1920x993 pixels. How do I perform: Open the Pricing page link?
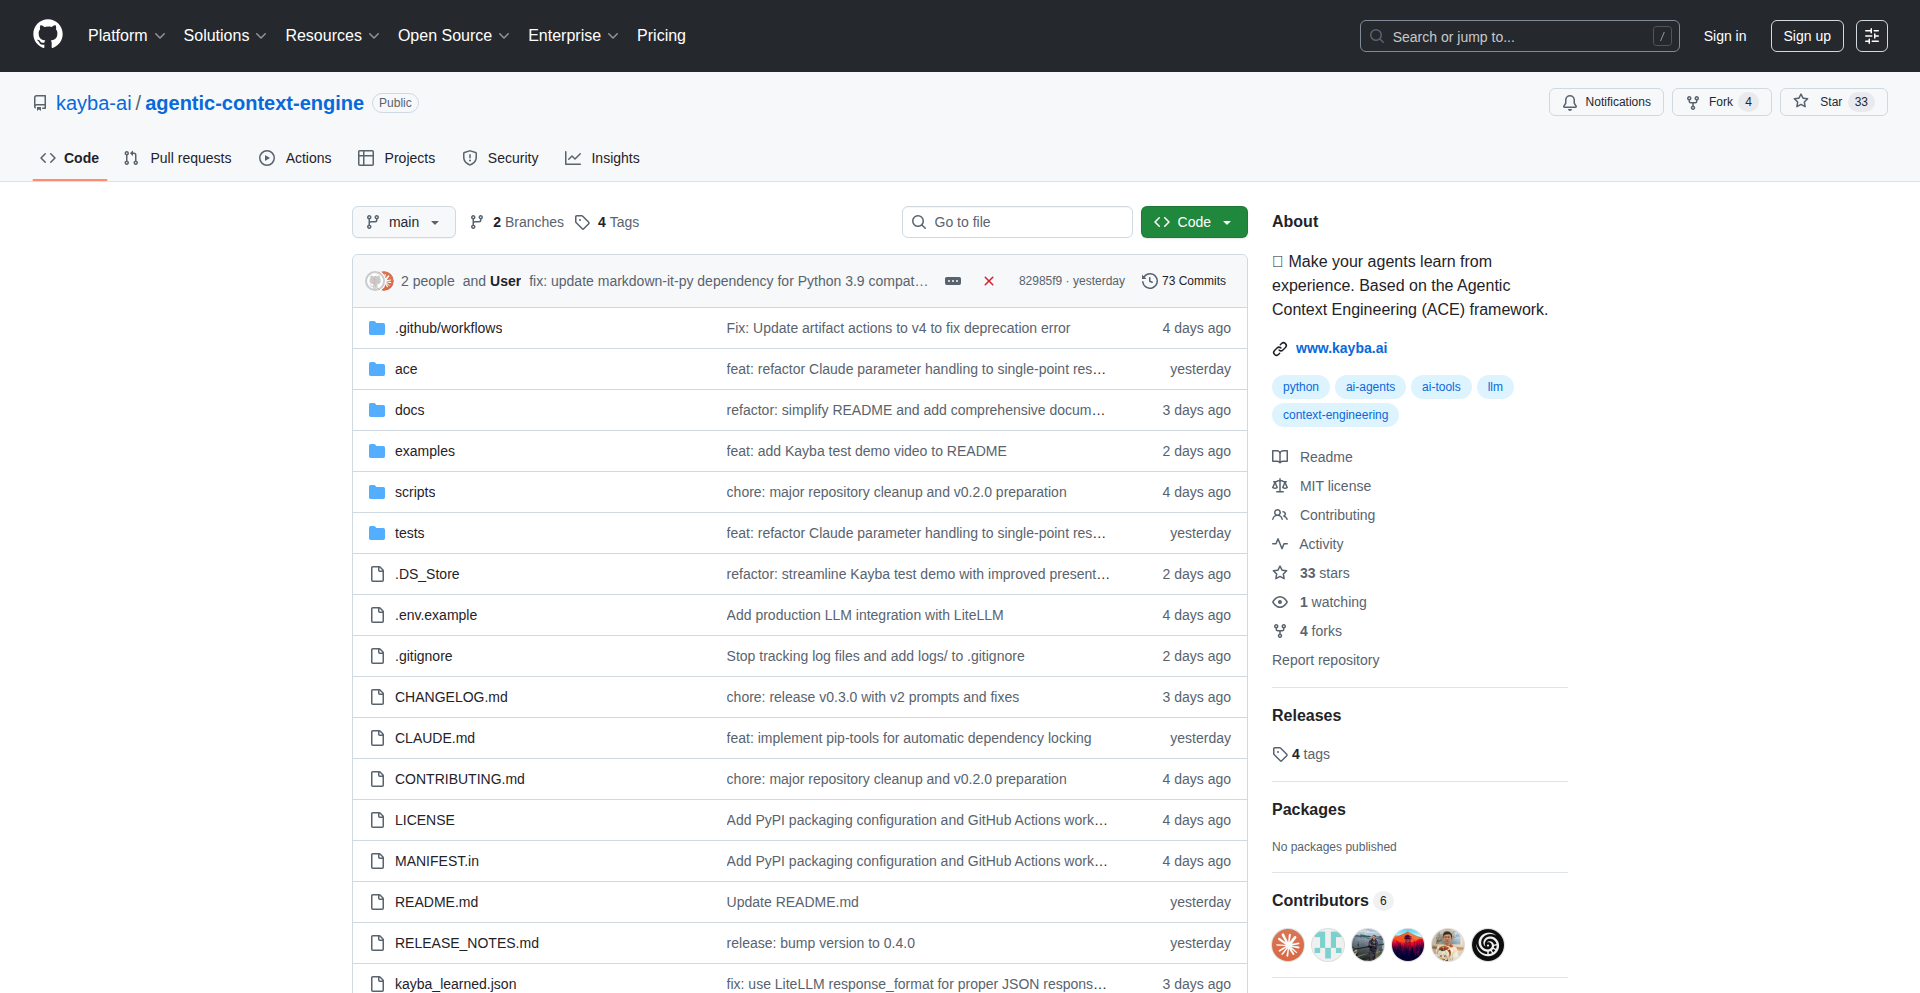click(661, 36)
